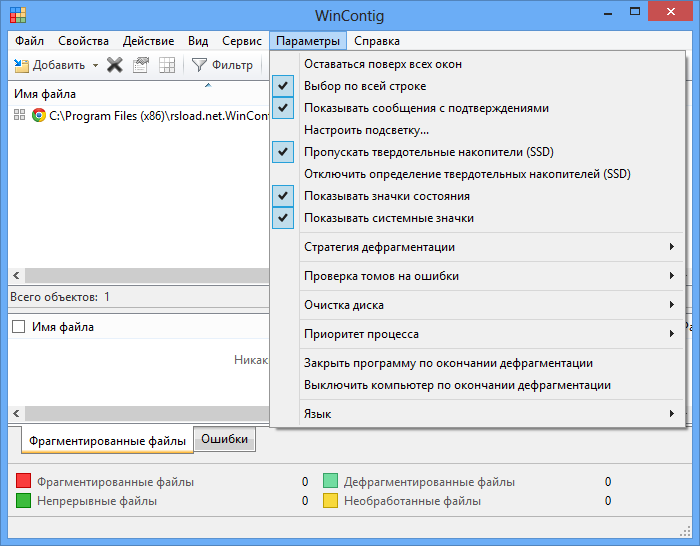The image size is (700, 546).
Task: Expand the Язык submenu
Action: [478, 414]
